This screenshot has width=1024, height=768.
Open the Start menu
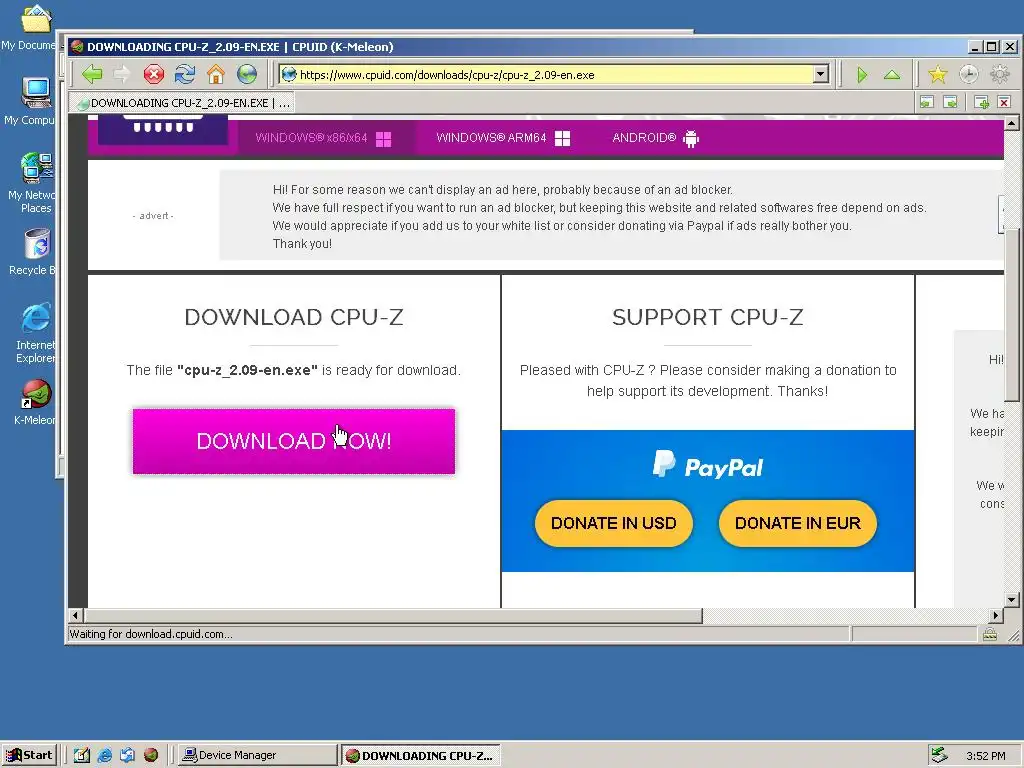point(30,755)
